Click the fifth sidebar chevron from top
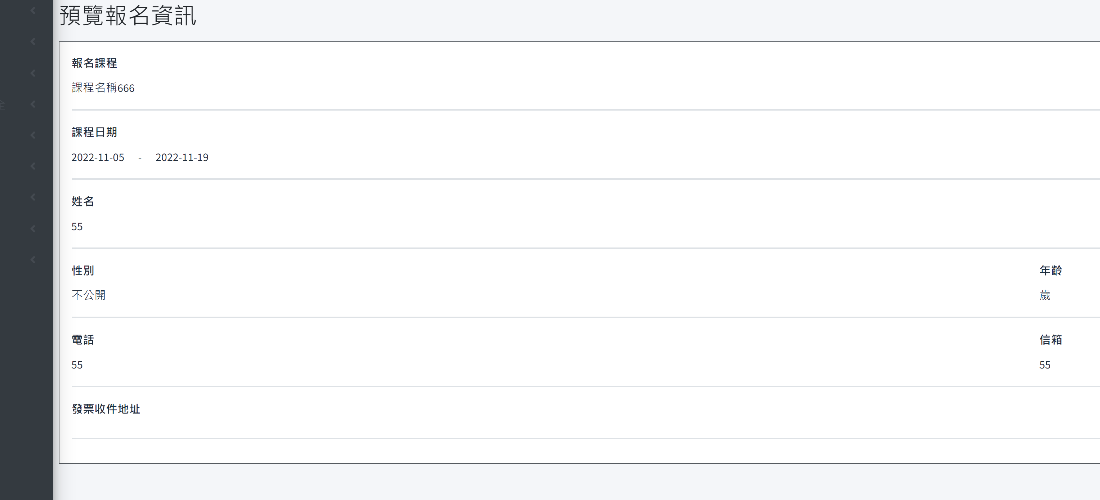Screen dimensions: 1100x500 [33, 134]
